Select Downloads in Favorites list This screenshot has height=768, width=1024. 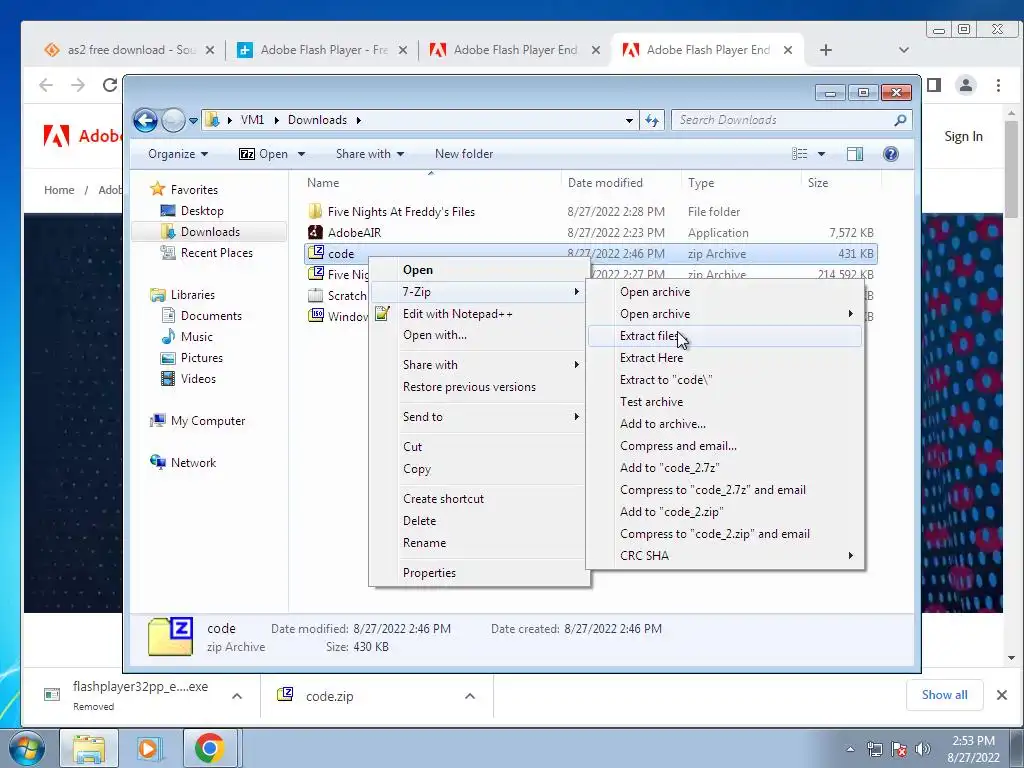(209, 232)
